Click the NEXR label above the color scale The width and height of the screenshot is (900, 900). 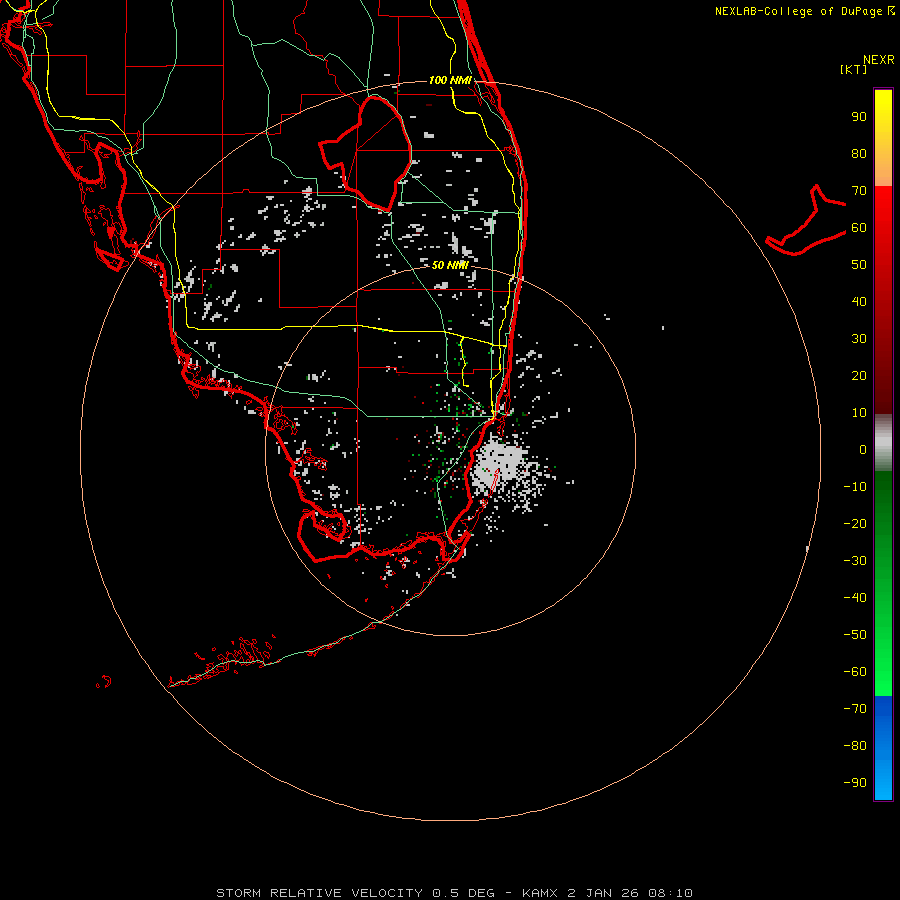pos(878,60)
